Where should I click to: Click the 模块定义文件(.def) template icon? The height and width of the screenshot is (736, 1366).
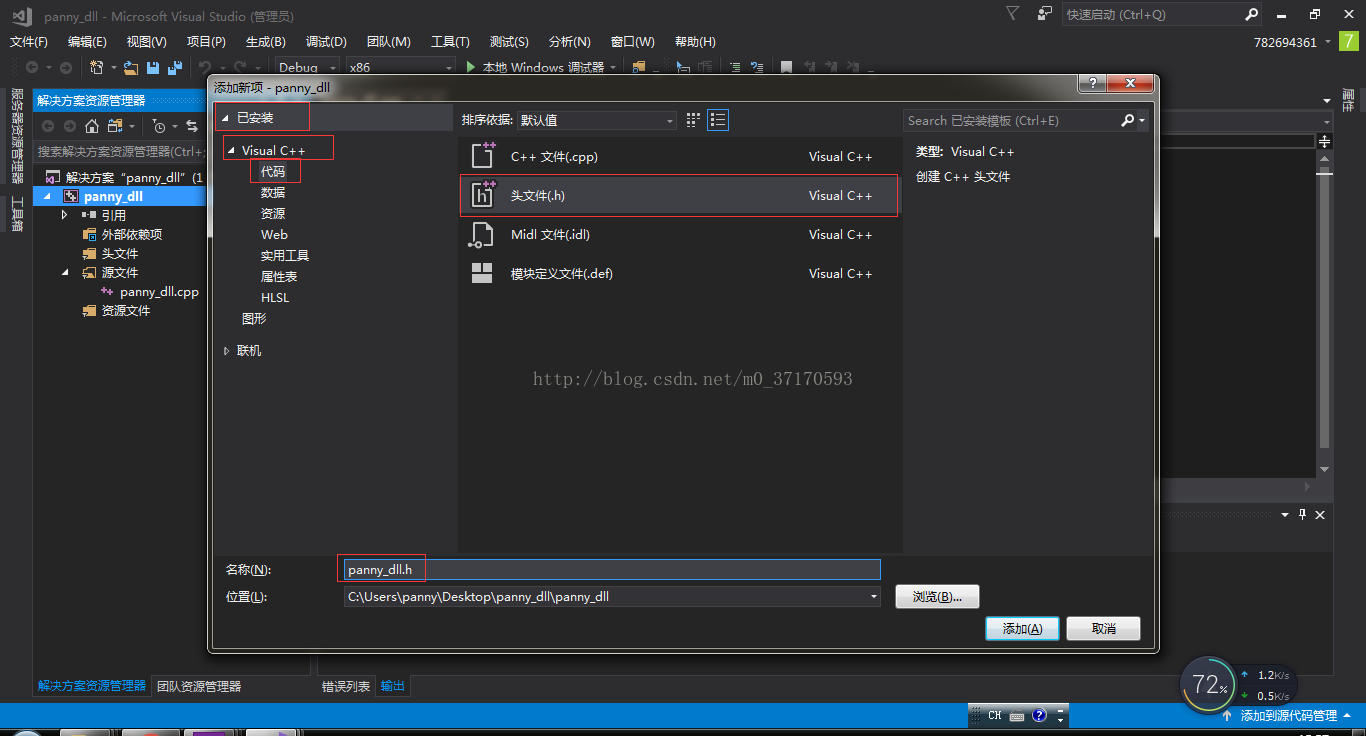[x=483, y=273]
